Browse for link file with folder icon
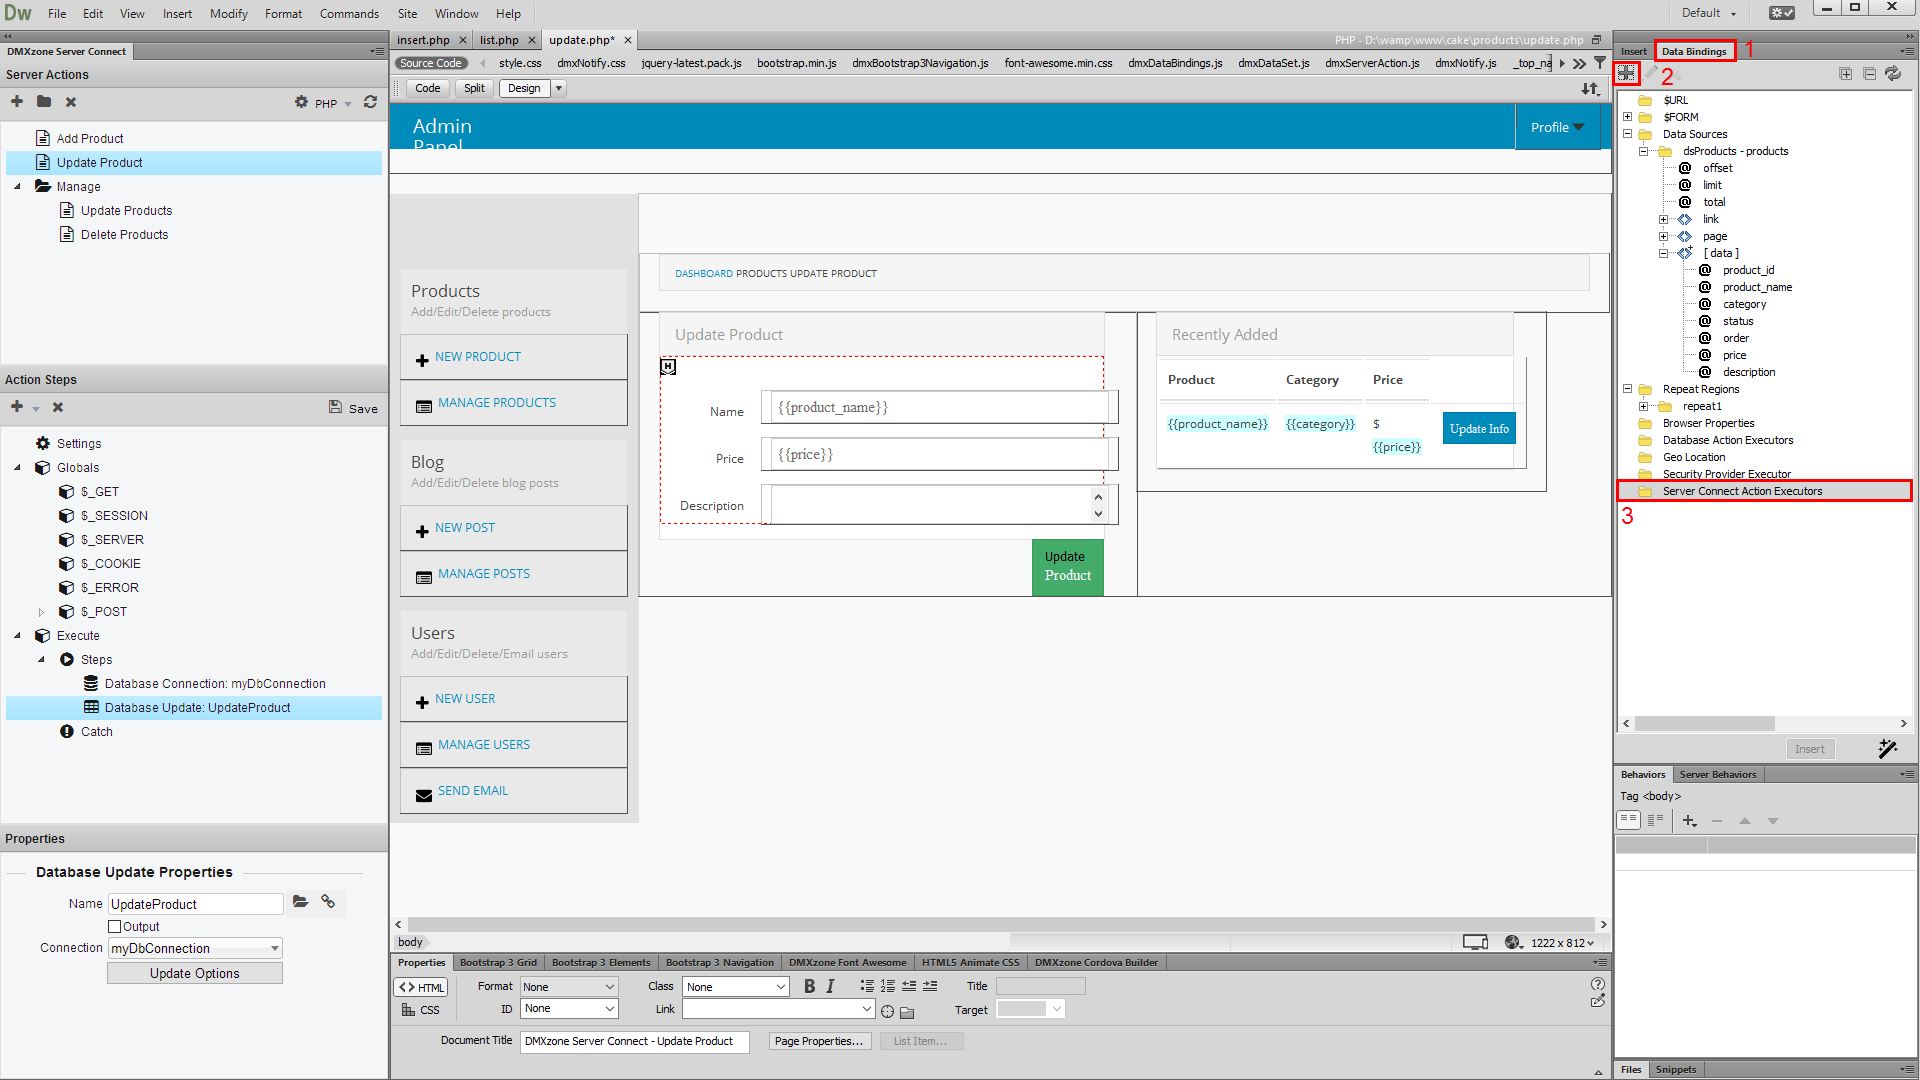 click(x=907, y=1011)
